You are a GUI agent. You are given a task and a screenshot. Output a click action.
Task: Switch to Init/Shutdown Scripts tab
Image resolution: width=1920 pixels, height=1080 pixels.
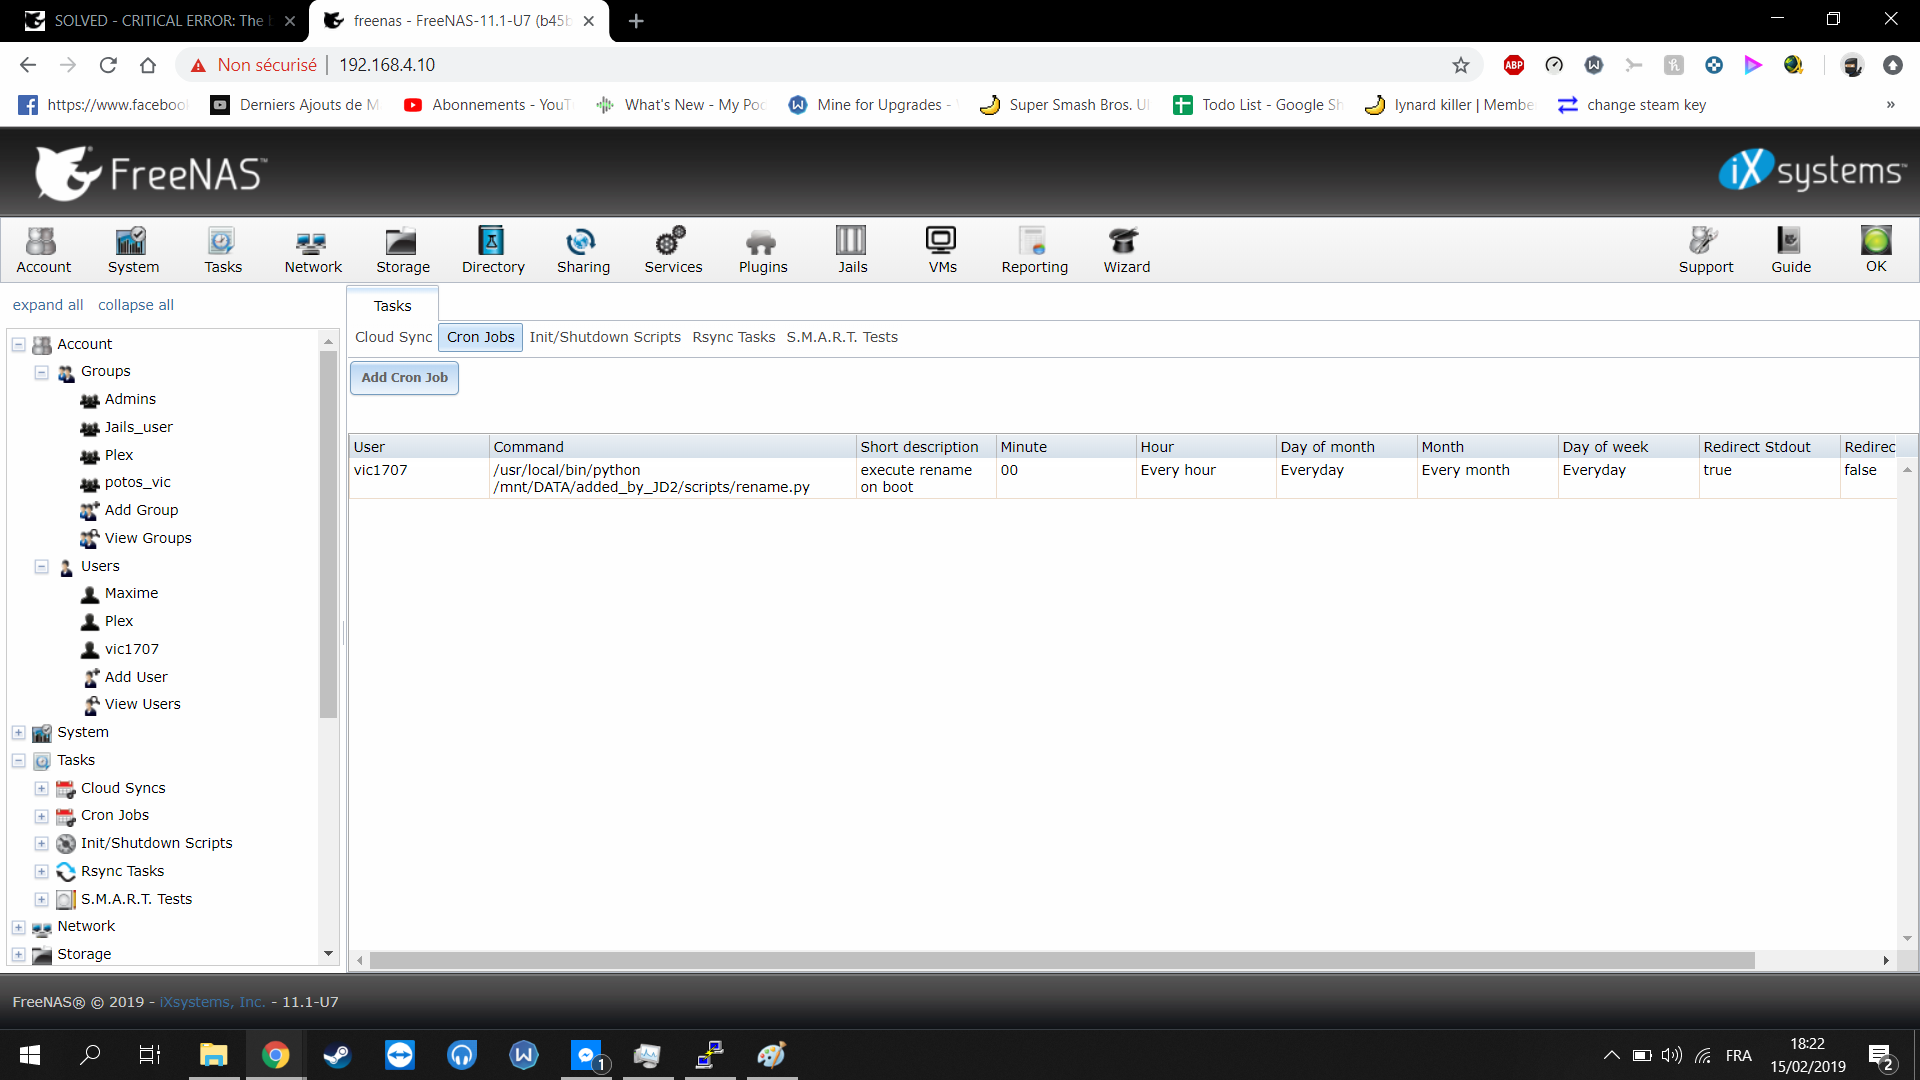point(605,337)
